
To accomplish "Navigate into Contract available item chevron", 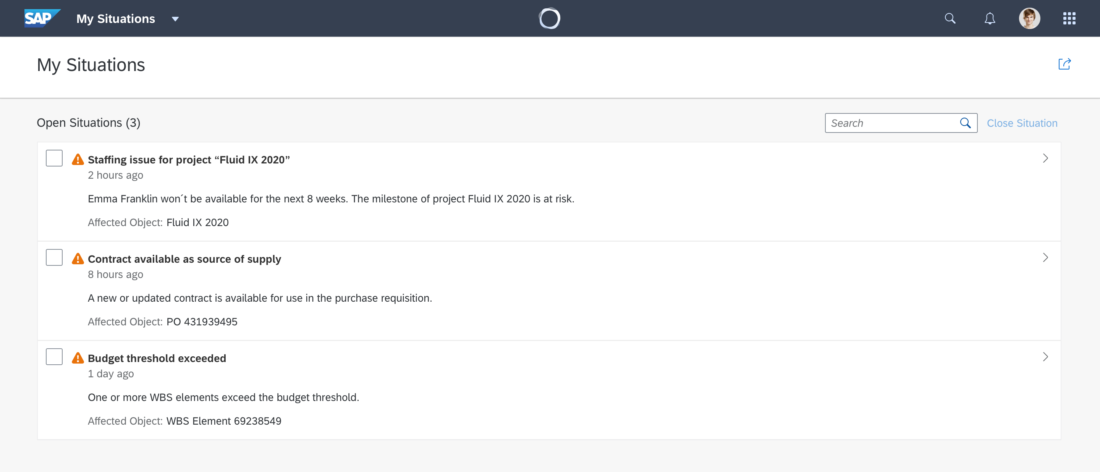I will (1045, 257).
